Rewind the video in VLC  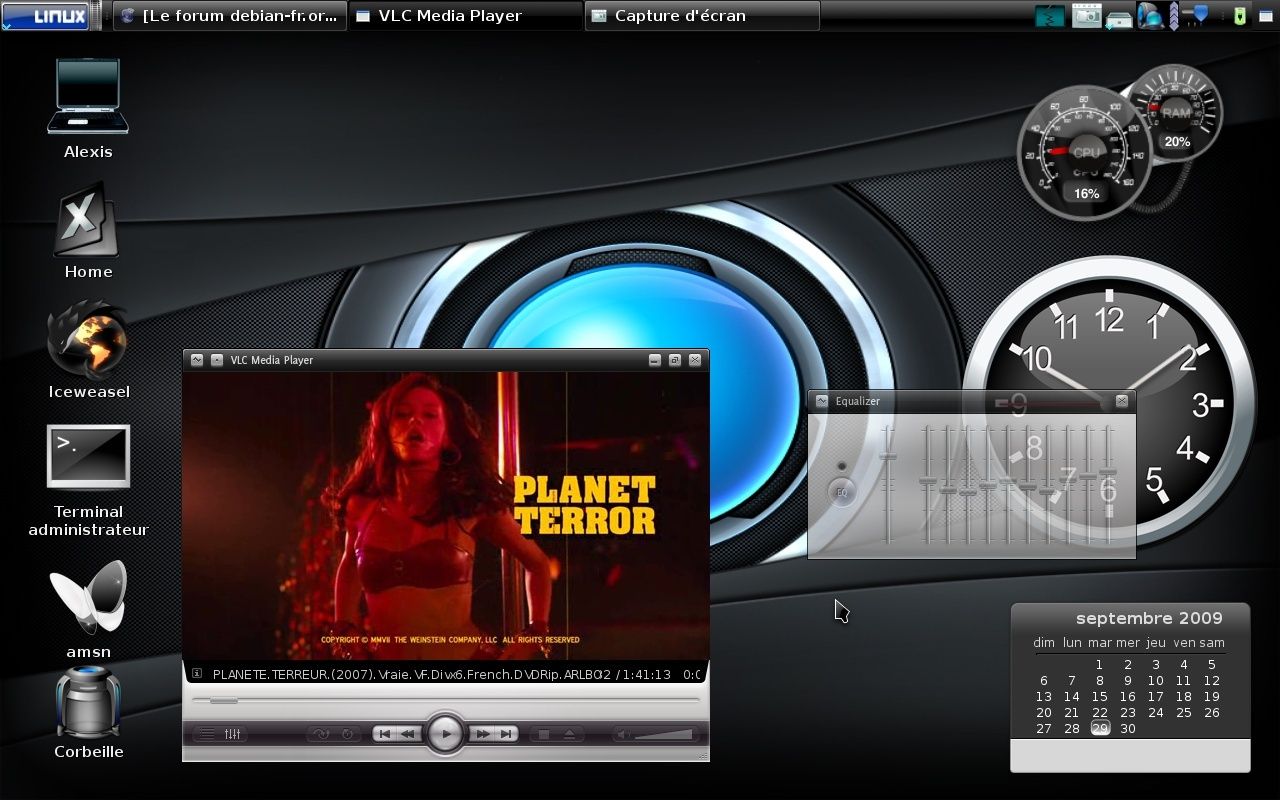point(409,734)
